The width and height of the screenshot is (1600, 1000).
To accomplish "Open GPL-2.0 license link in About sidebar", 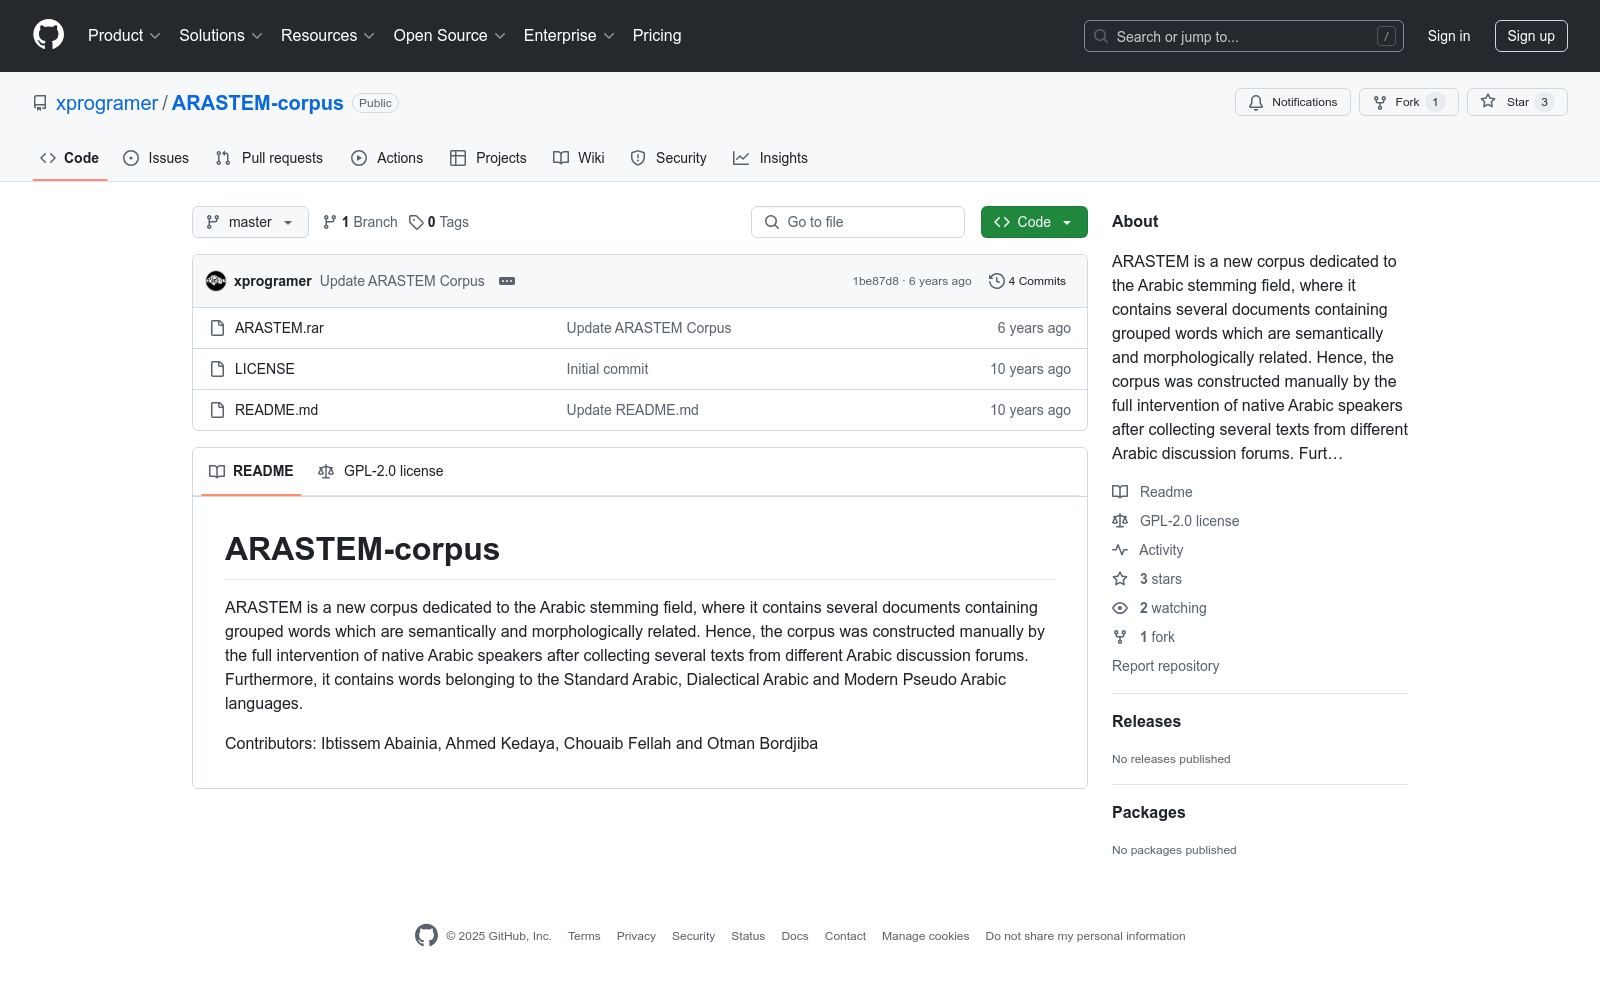I will 1176,521.
